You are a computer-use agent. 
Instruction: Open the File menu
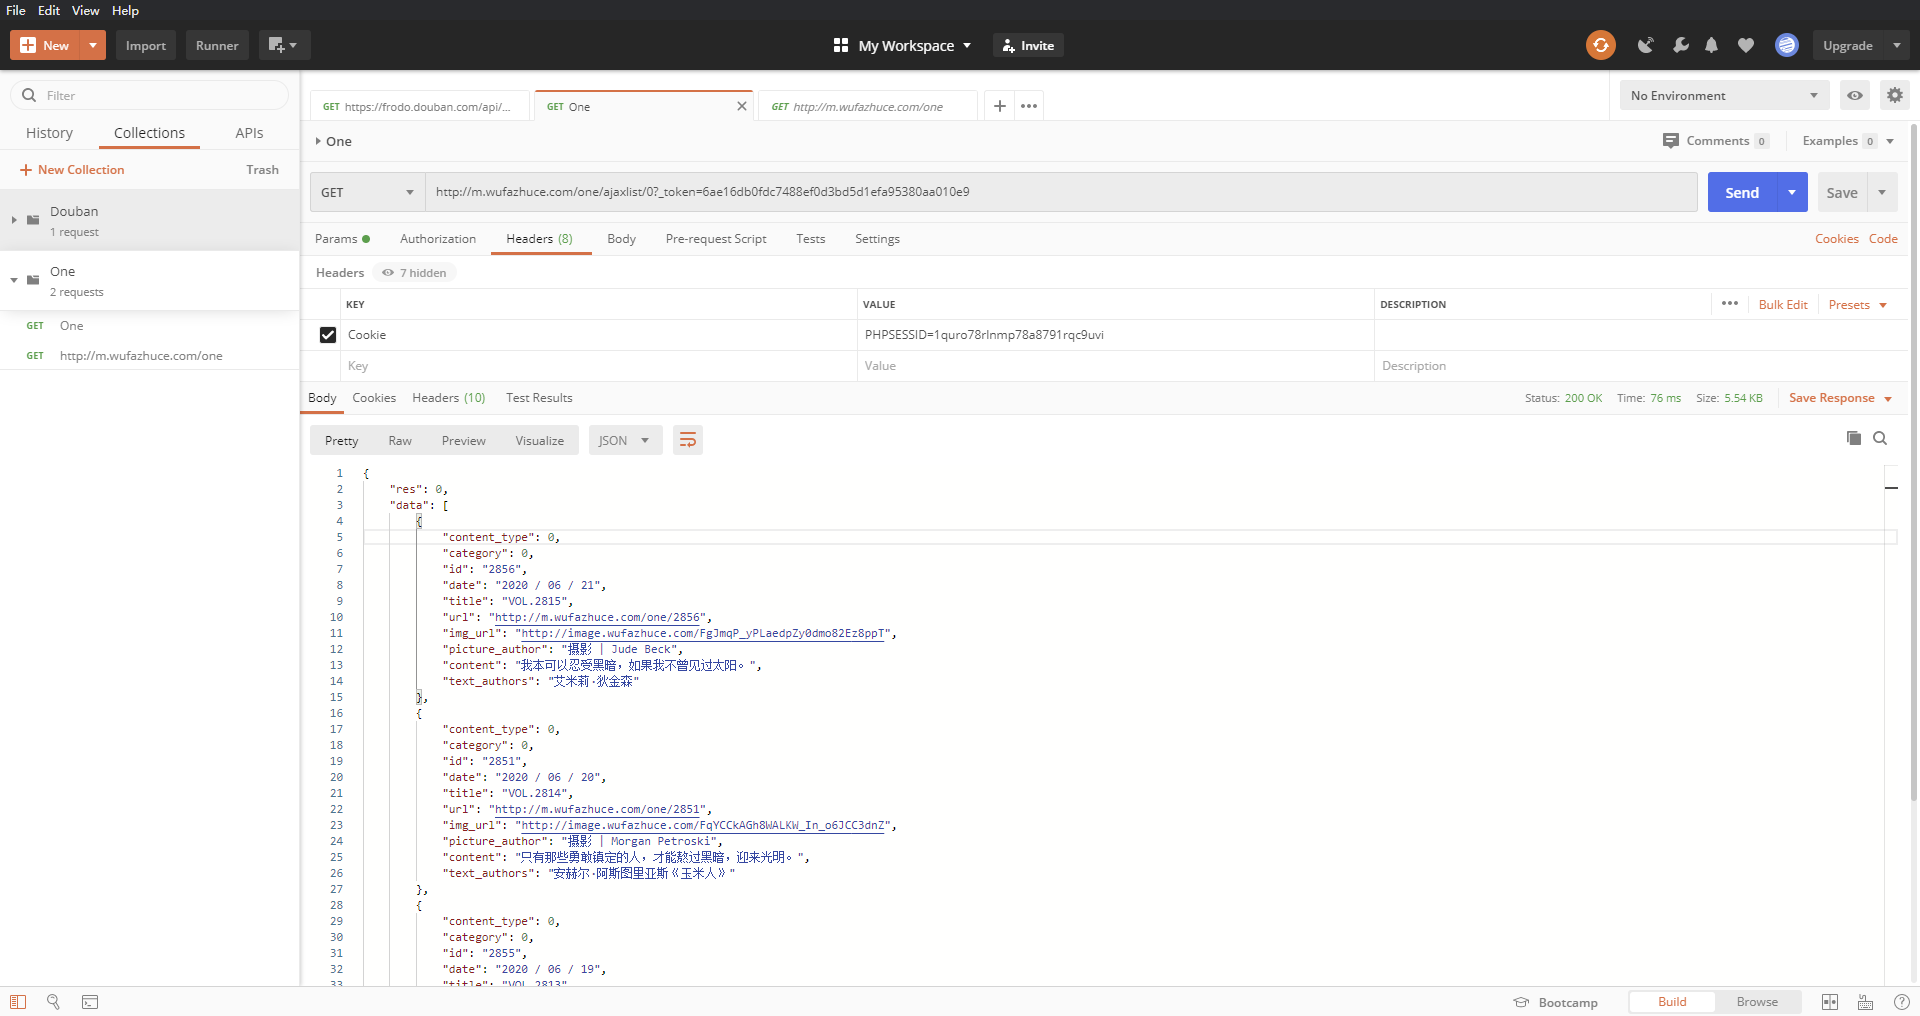coord(16,10)
